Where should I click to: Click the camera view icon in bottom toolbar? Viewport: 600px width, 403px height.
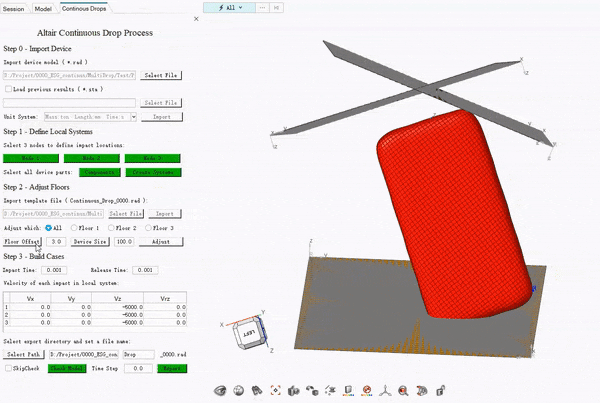[293, 391]
